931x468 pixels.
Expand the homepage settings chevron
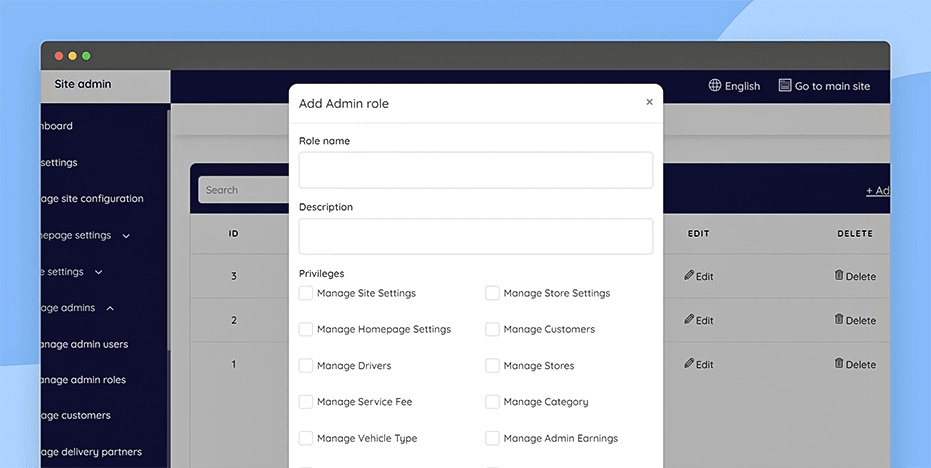126,236
